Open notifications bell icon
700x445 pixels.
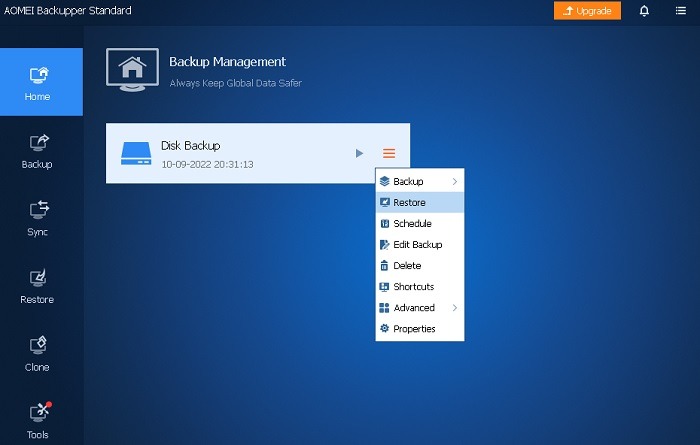(x=644, y=11)
